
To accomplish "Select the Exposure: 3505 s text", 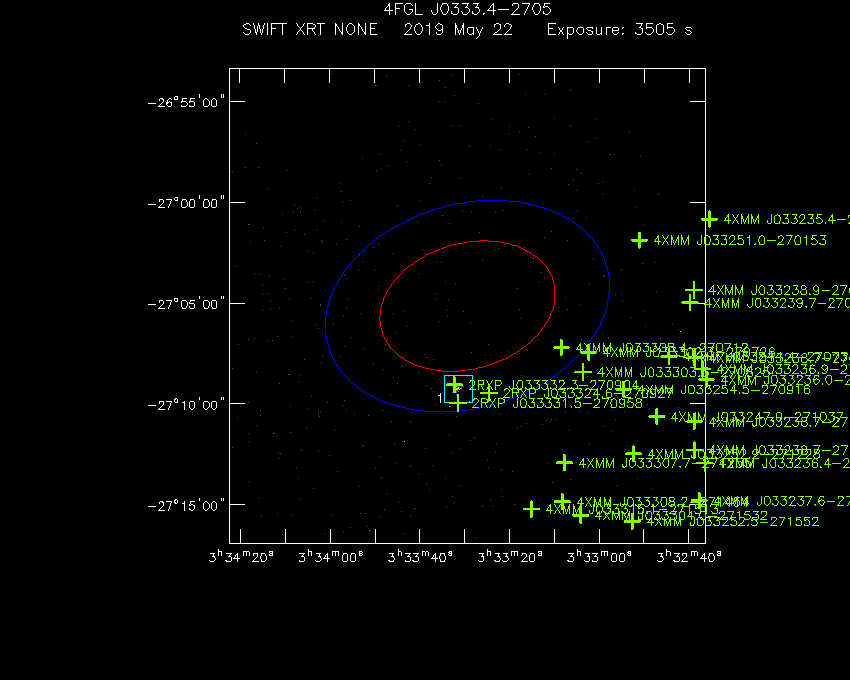I will pos(620,29).
